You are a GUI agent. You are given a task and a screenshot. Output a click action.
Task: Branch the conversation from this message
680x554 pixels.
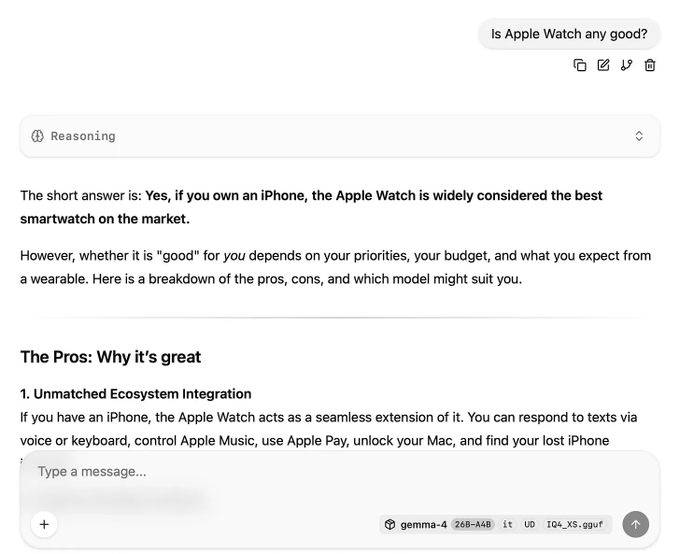[627, 65]
